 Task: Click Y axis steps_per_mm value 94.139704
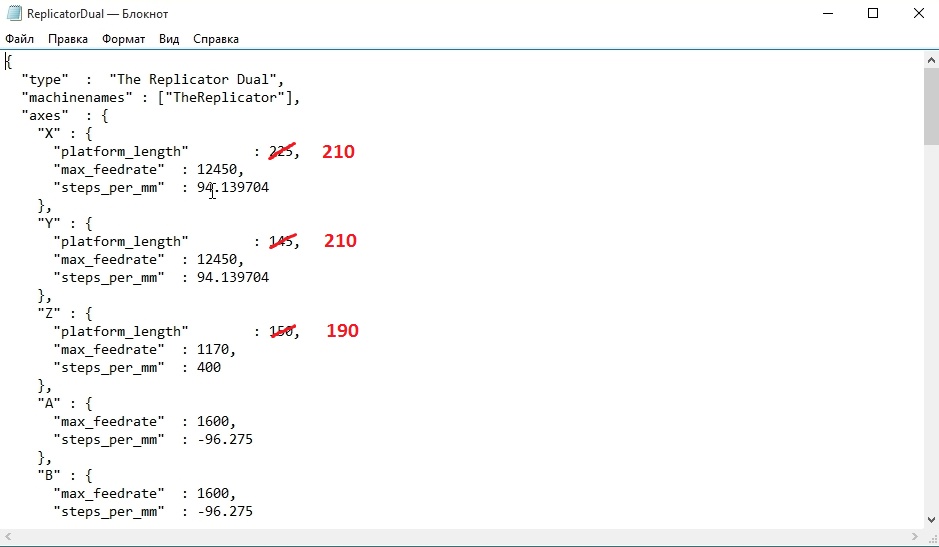(233, 277)
